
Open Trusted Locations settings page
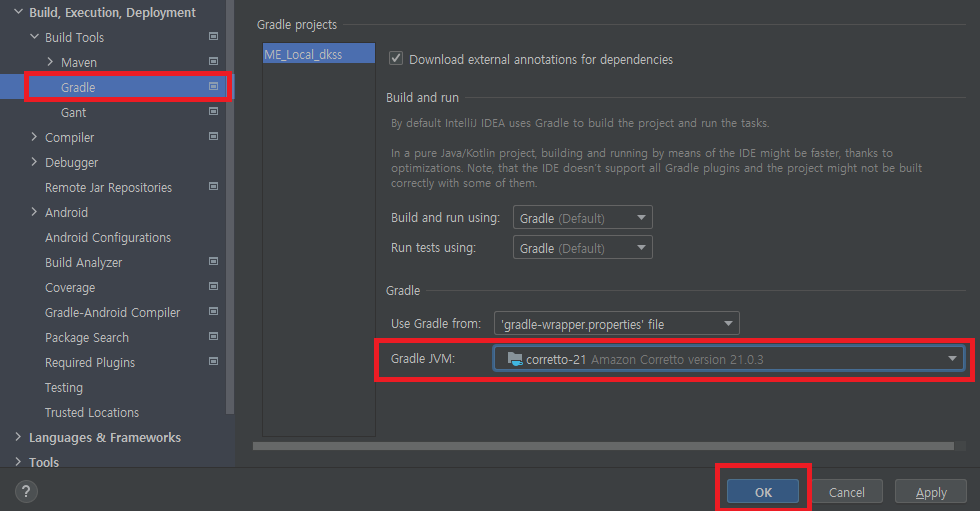tap(92, 412)
